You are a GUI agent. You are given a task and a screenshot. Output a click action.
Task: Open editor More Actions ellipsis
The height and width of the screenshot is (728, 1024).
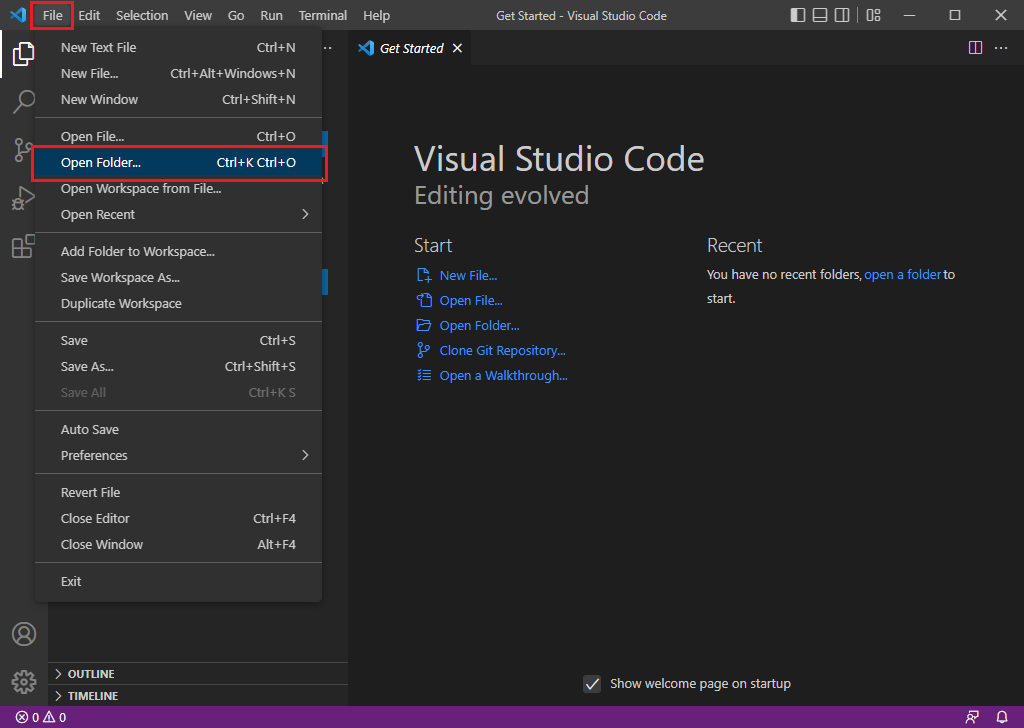tap(1000, 48)
